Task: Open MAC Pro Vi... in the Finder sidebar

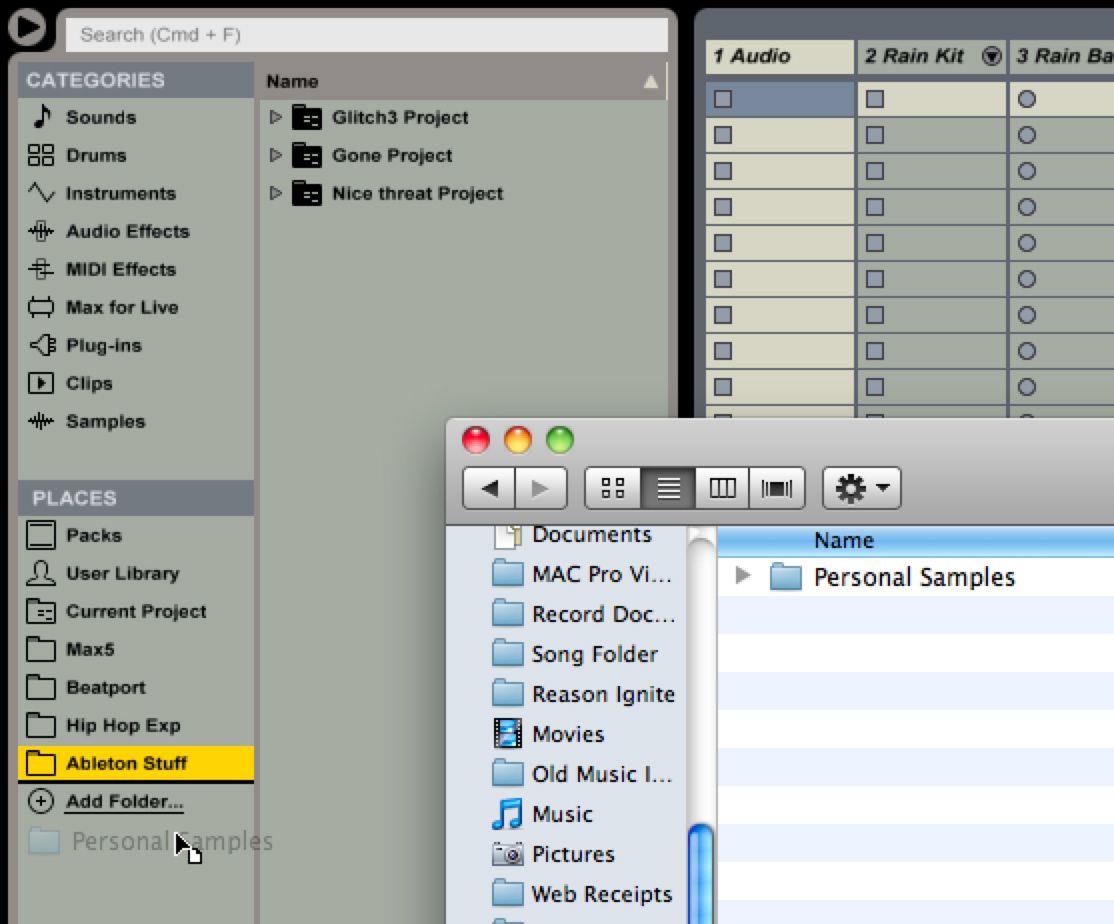Action: click(x=582, y=574)
